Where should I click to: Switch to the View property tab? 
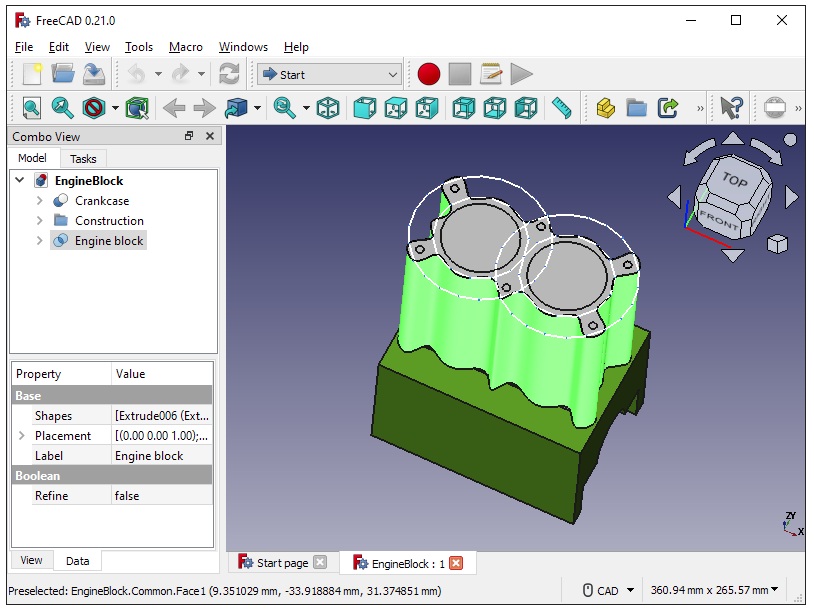(31, 561)
